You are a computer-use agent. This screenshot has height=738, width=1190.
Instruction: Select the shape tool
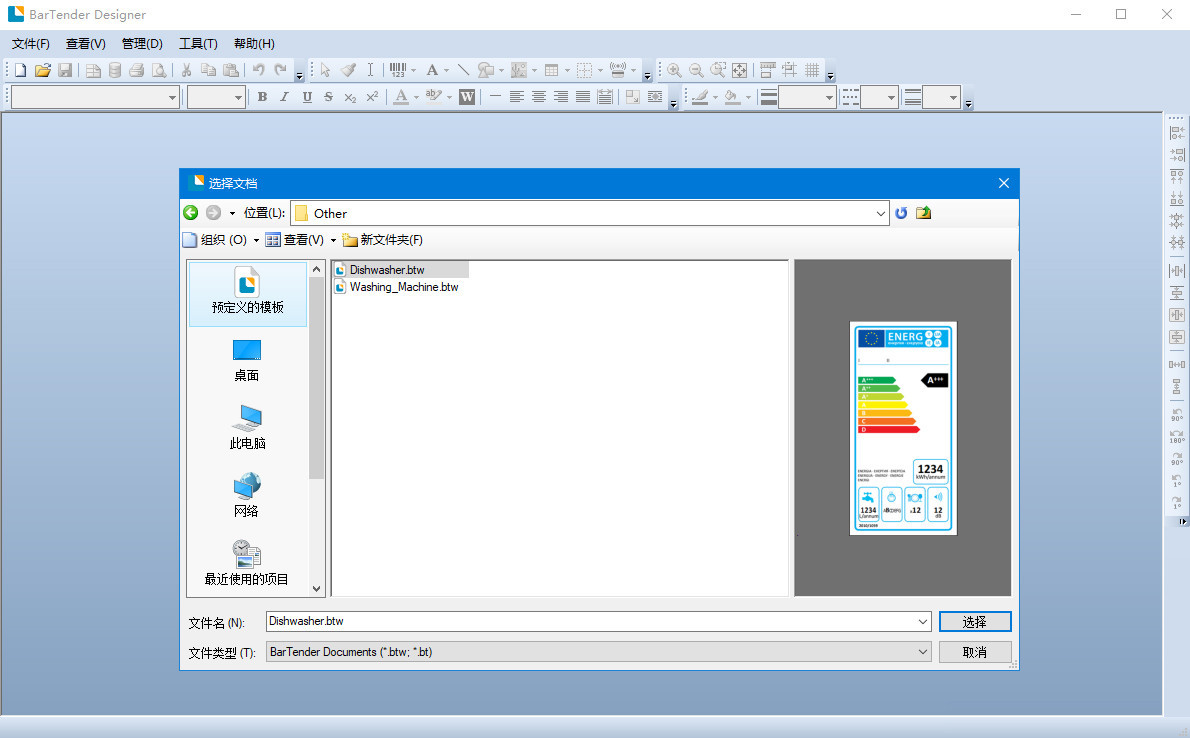[487, 70]
